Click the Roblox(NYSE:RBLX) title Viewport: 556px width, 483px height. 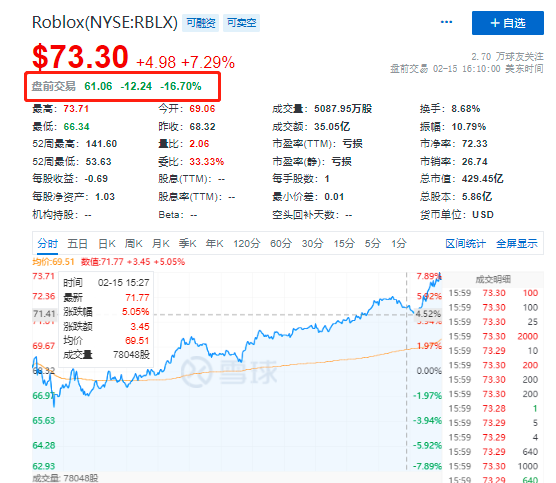[x=105, y=22]
